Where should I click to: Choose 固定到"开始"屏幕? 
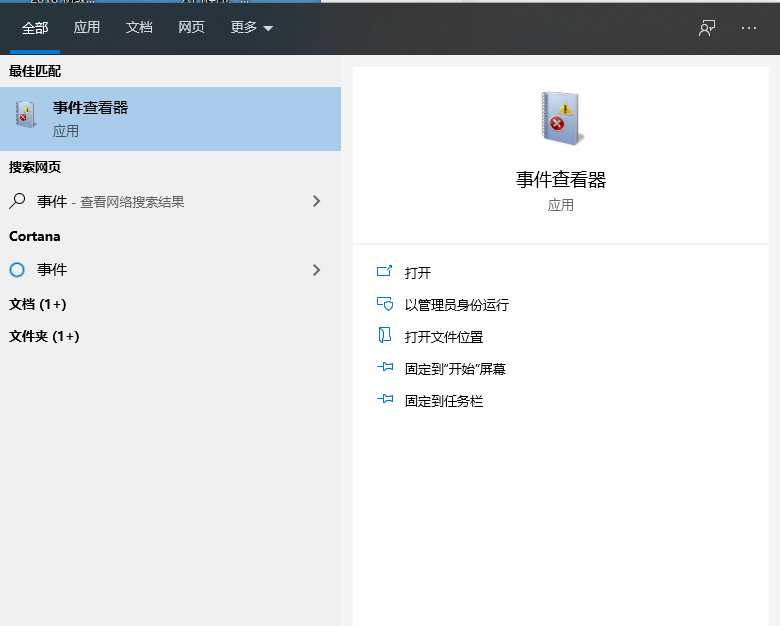point(455,369)
